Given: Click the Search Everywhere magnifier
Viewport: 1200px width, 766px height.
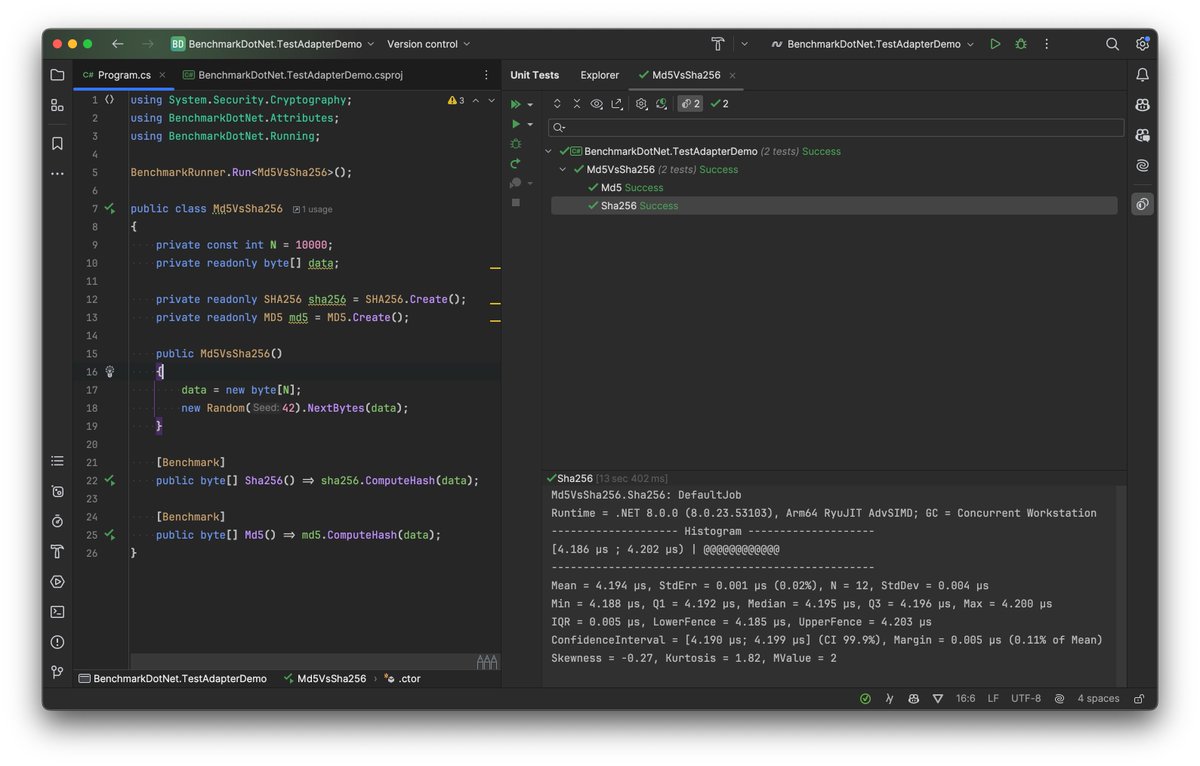Looking at the screenshot, I should tap(1112, 44).
